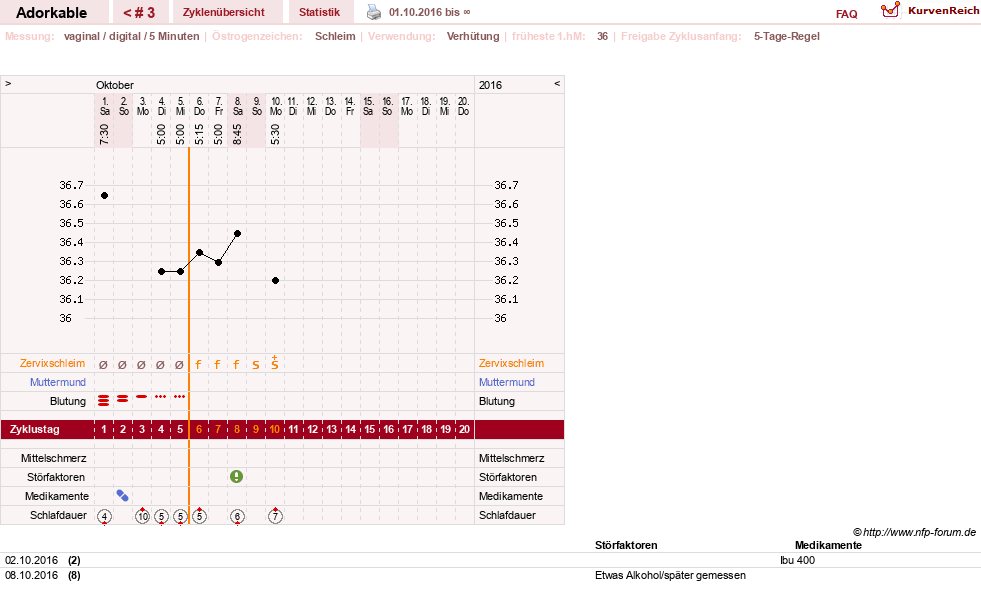The image size is (981, 604).
Task: Click heavy bleeding icon on day 1
Action: [x=104, y=401]
